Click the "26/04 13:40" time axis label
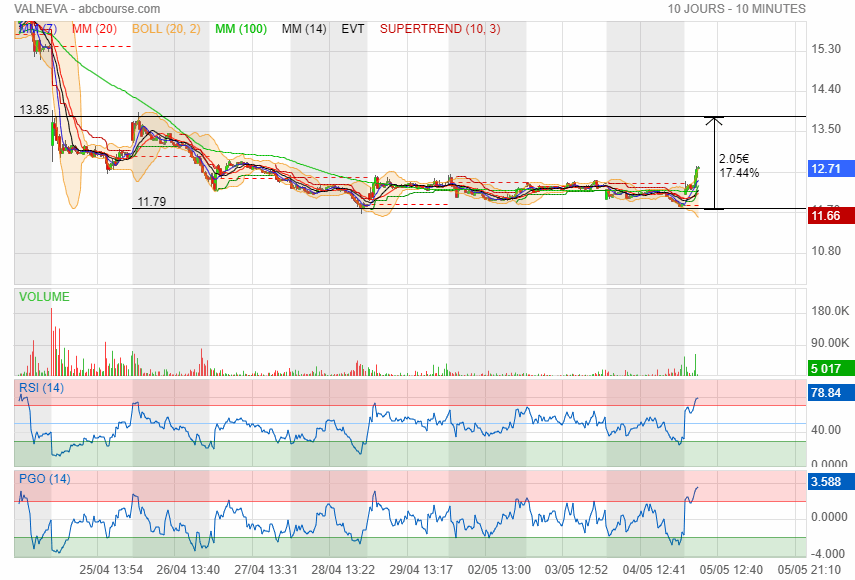Viewport: 855px width, 580px height. click(188, 570)
